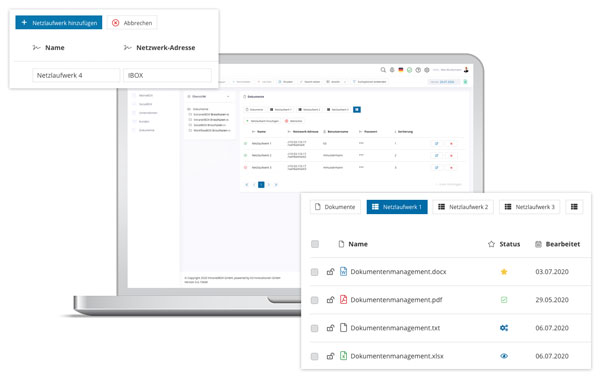Click the gears status icon of Dokumentenmanagement.txt
600x378 pixels.
[x=504, y=328]
